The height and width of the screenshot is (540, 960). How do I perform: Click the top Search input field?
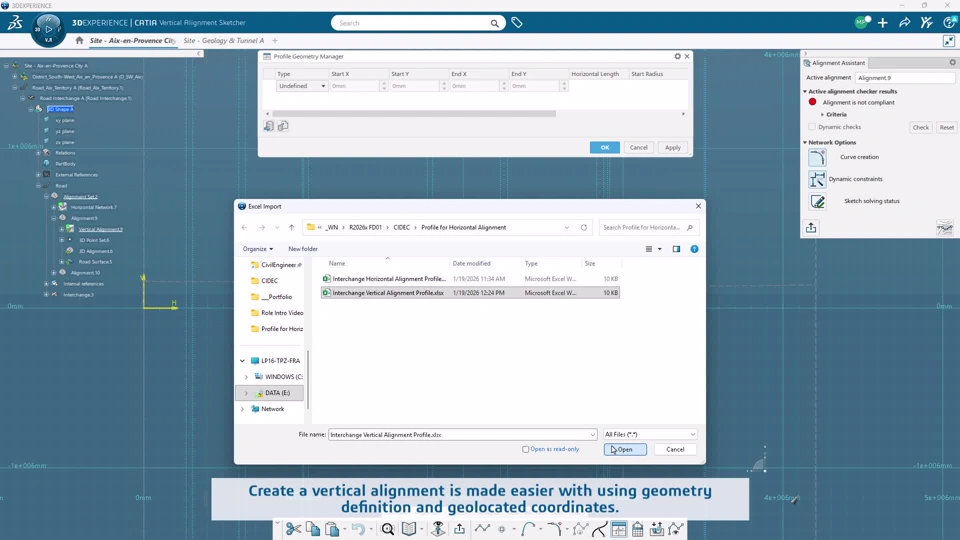coord(413,23)
